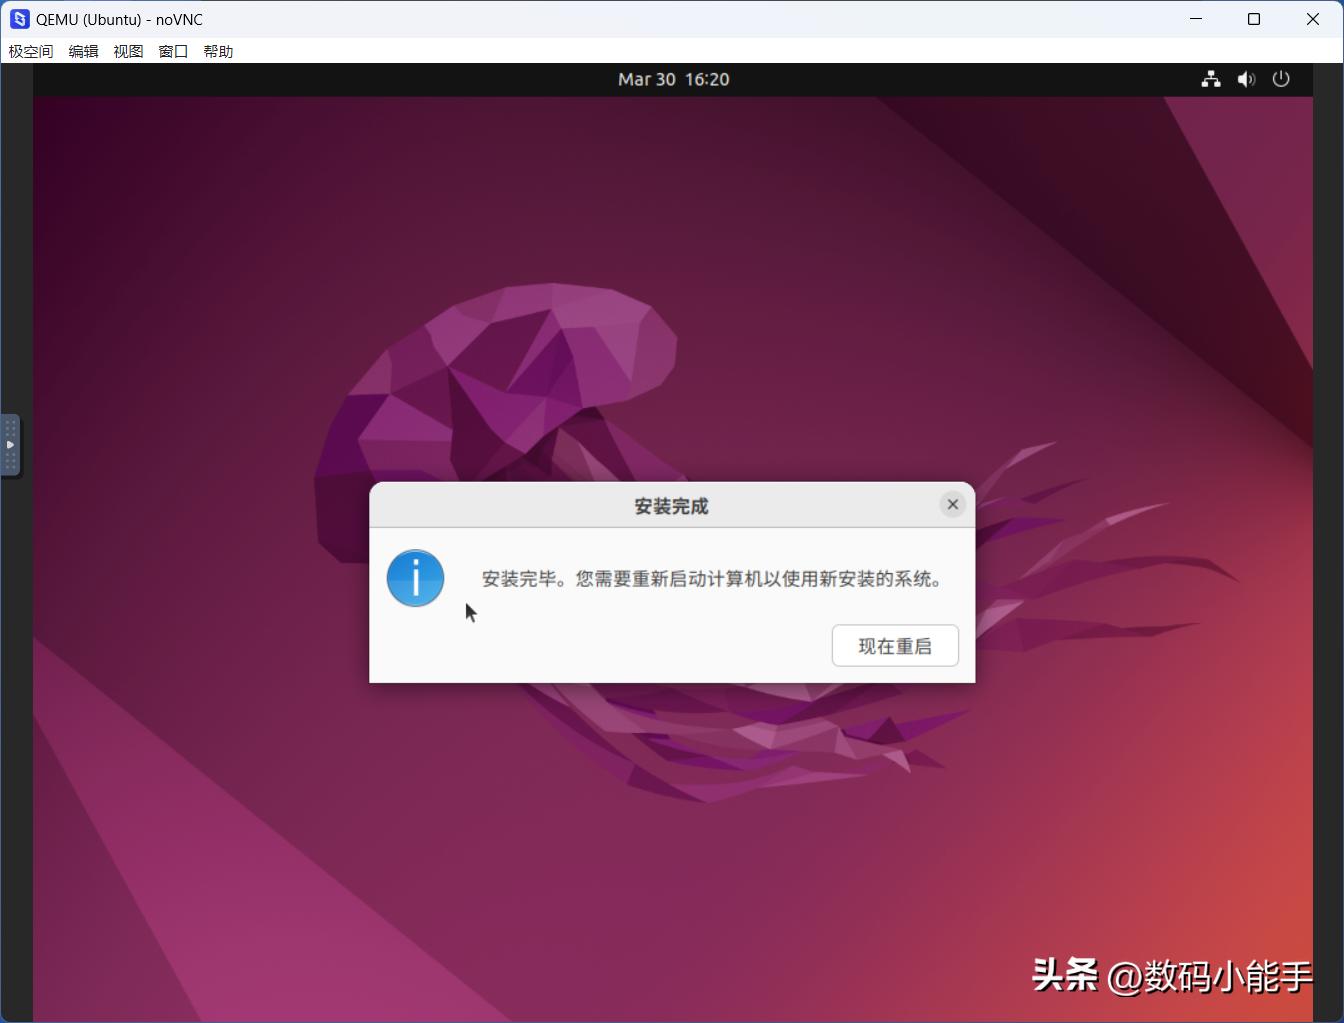
Task: Maximize the QEMU noVNC window
Action: pyautogui.click(x=1254, y=19)
